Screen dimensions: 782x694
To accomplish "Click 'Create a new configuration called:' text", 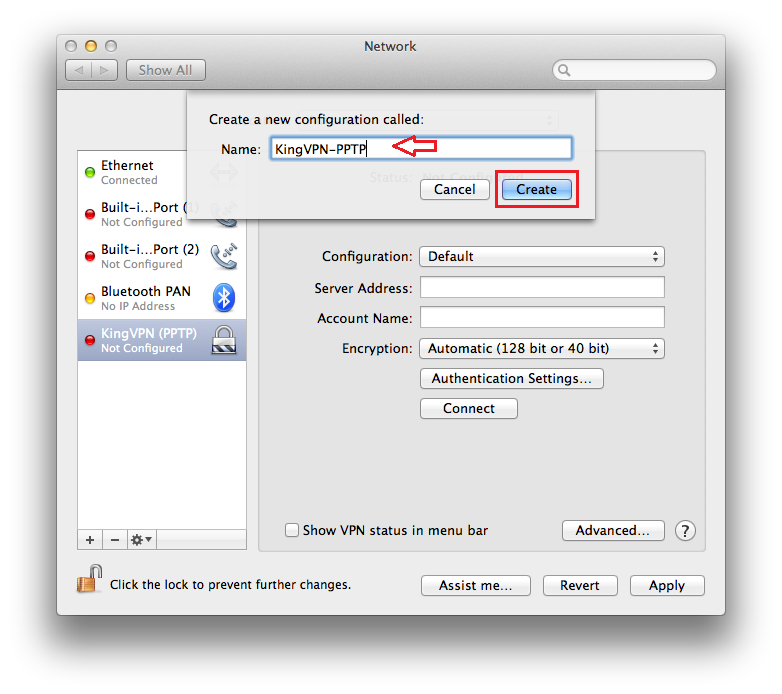I will 316,120.
